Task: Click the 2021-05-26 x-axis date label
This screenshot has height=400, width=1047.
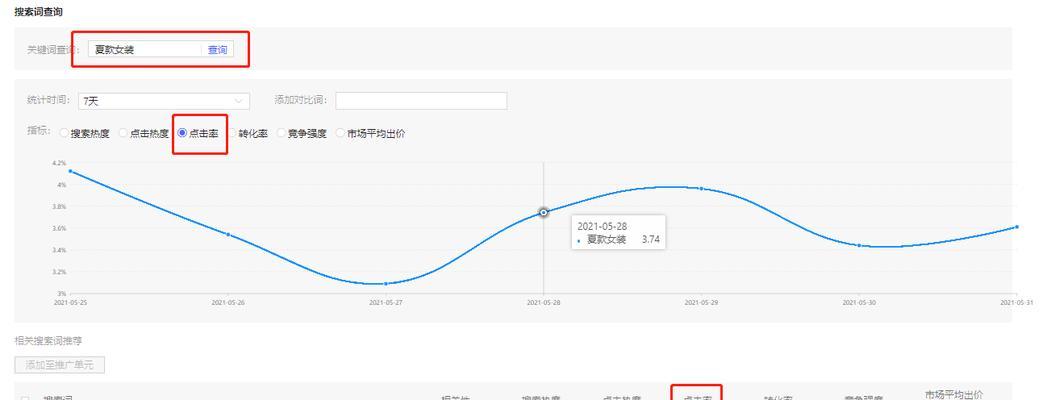Action: pyautogui.click(x=228, y=303)
